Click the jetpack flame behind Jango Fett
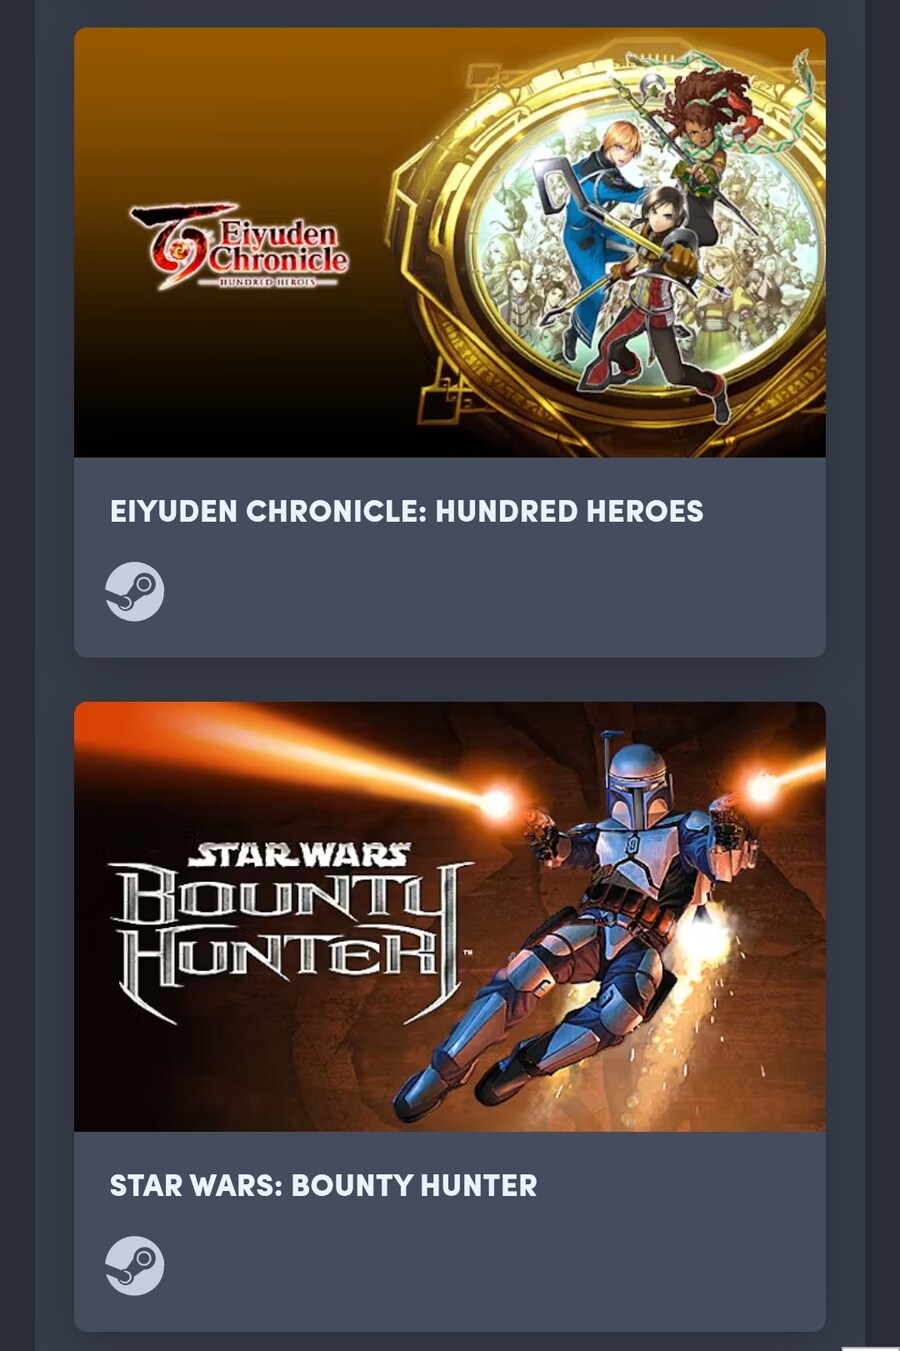Viewport: 900px width, 1351px height. pos(706,940)
